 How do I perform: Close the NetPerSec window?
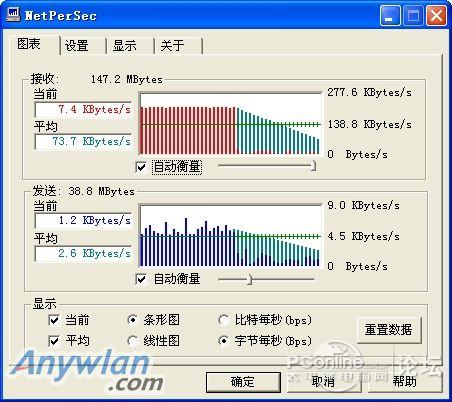point(437,16)
